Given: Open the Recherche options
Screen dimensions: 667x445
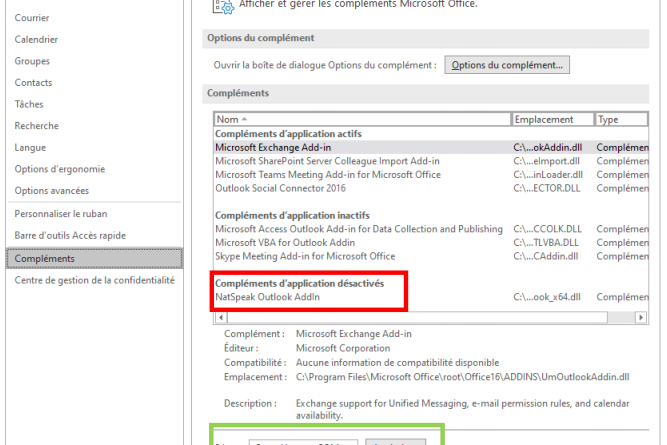Looking at the screenshot, I should 37,126.
